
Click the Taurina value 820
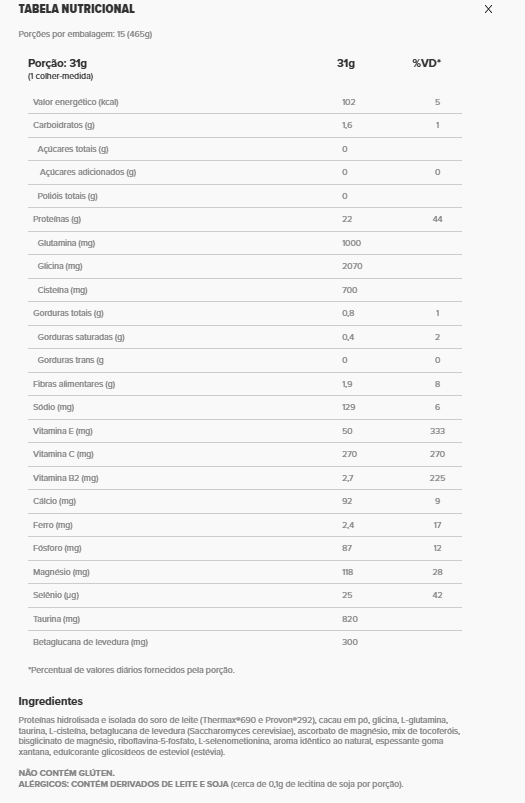pyautogui.click(x=350, y=619)
